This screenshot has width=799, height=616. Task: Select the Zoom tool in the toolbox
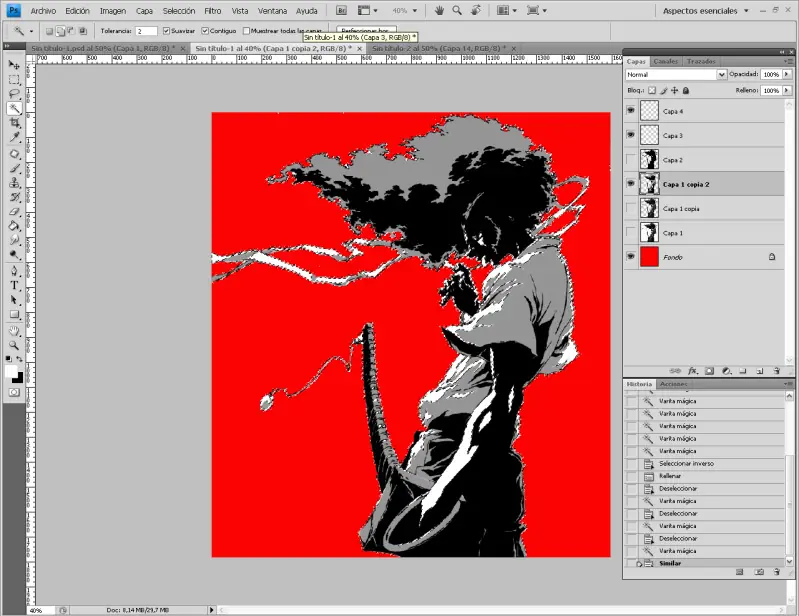[14, 345]
